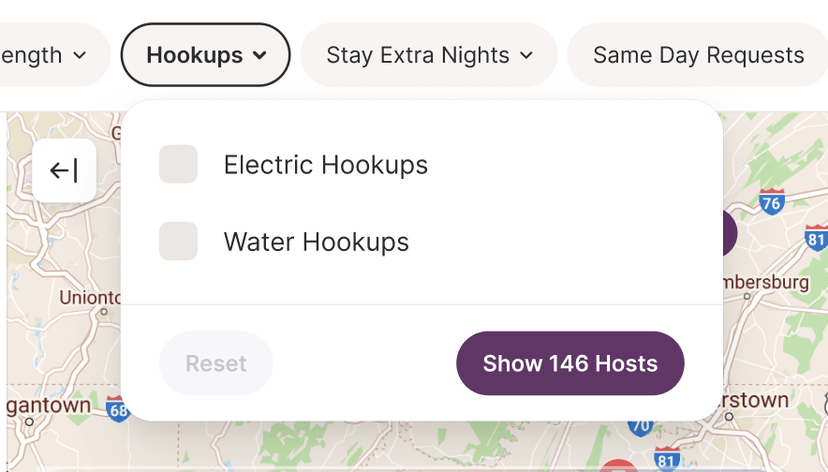Collapse the map sidebar arrow icon
Image resolution: width=828 pixels, height=472 pixels.
(64, 171)
